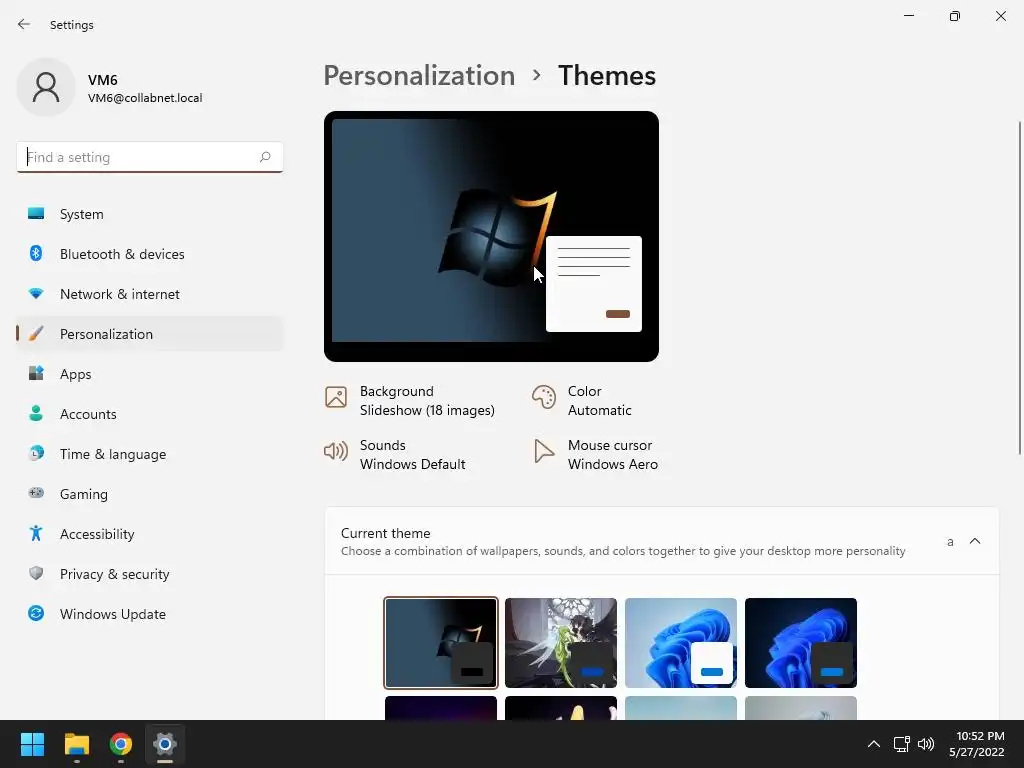Image resolution: width=1024 pixels, height=768 pixels.
Task: Open the Apps settings page
Action: 150,374
